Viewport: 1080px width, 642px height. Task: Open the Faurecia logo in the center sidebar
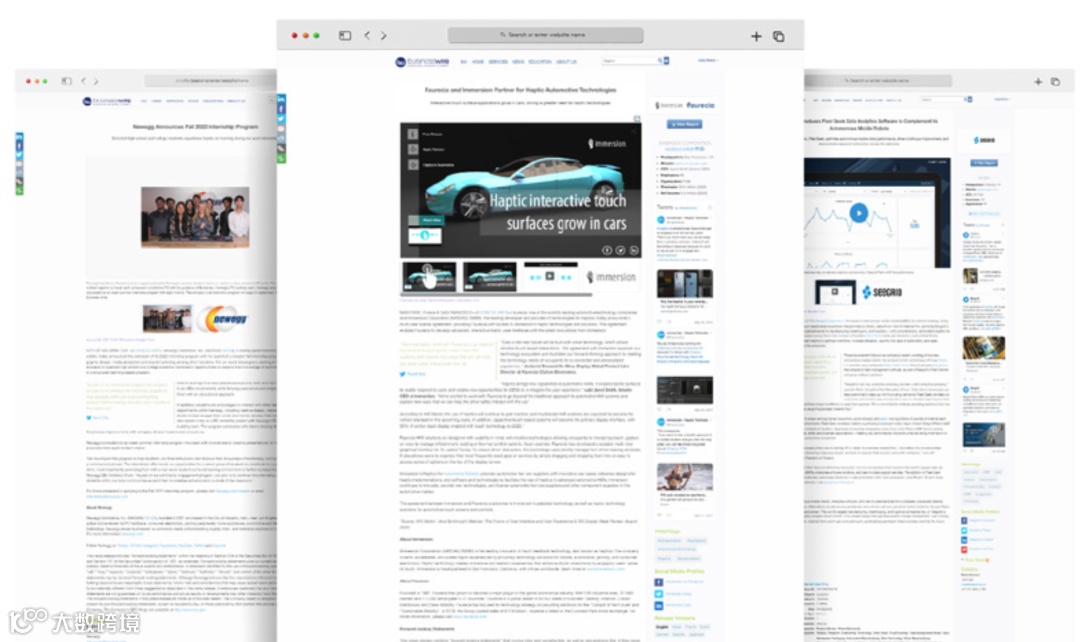coord(701,105)
